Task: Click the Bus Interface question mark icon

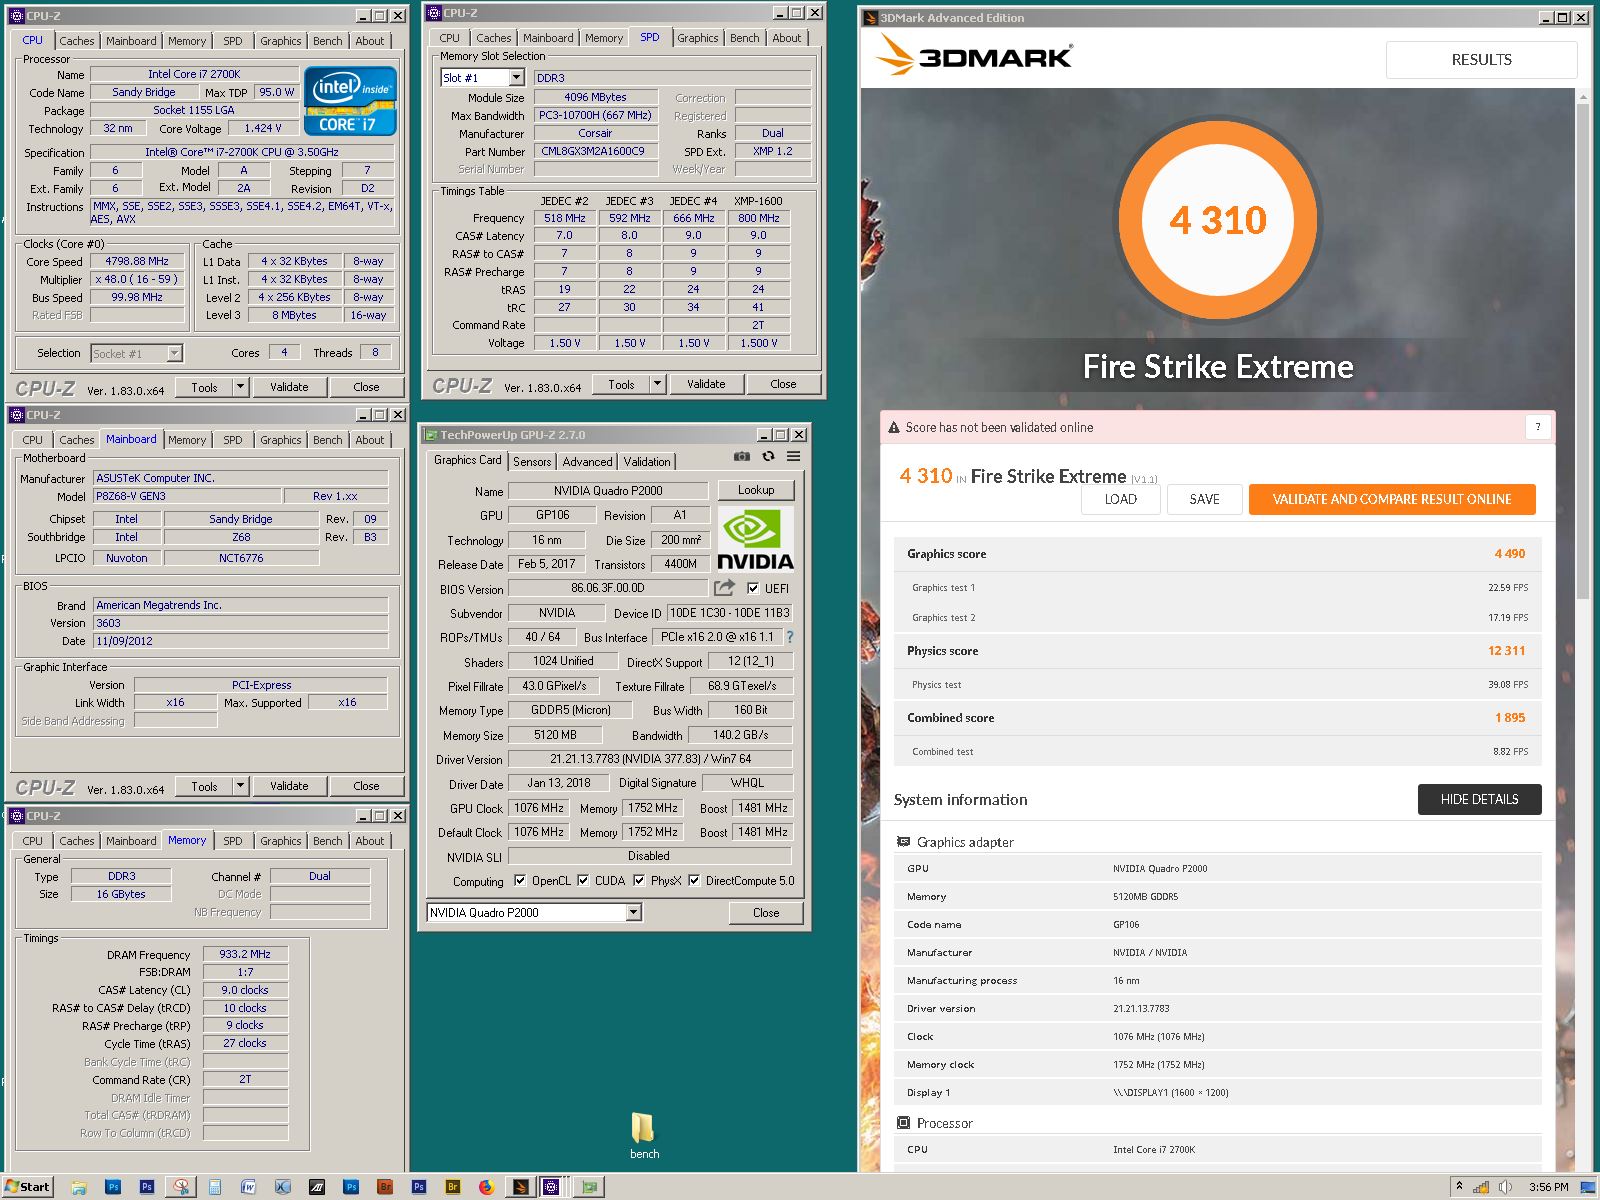Action: click(790, 637)
